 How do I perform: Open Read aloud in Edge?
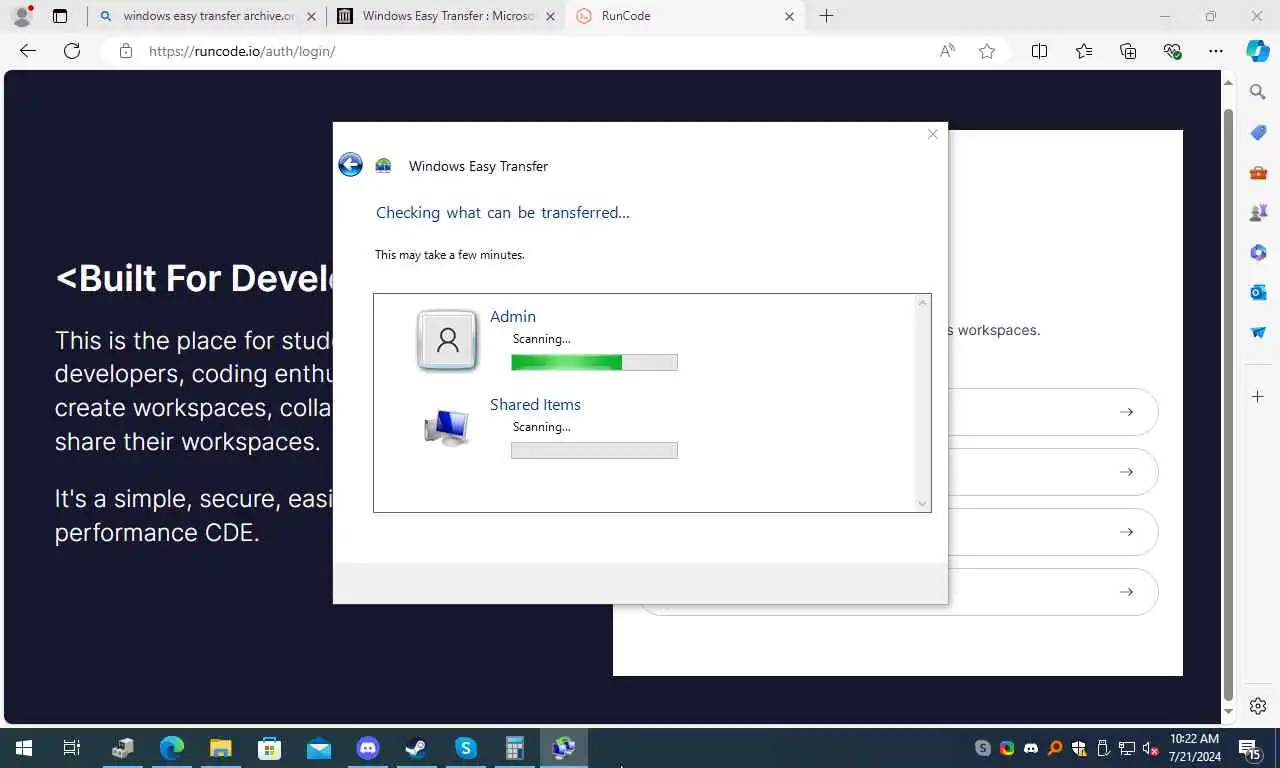coord(947,51)
